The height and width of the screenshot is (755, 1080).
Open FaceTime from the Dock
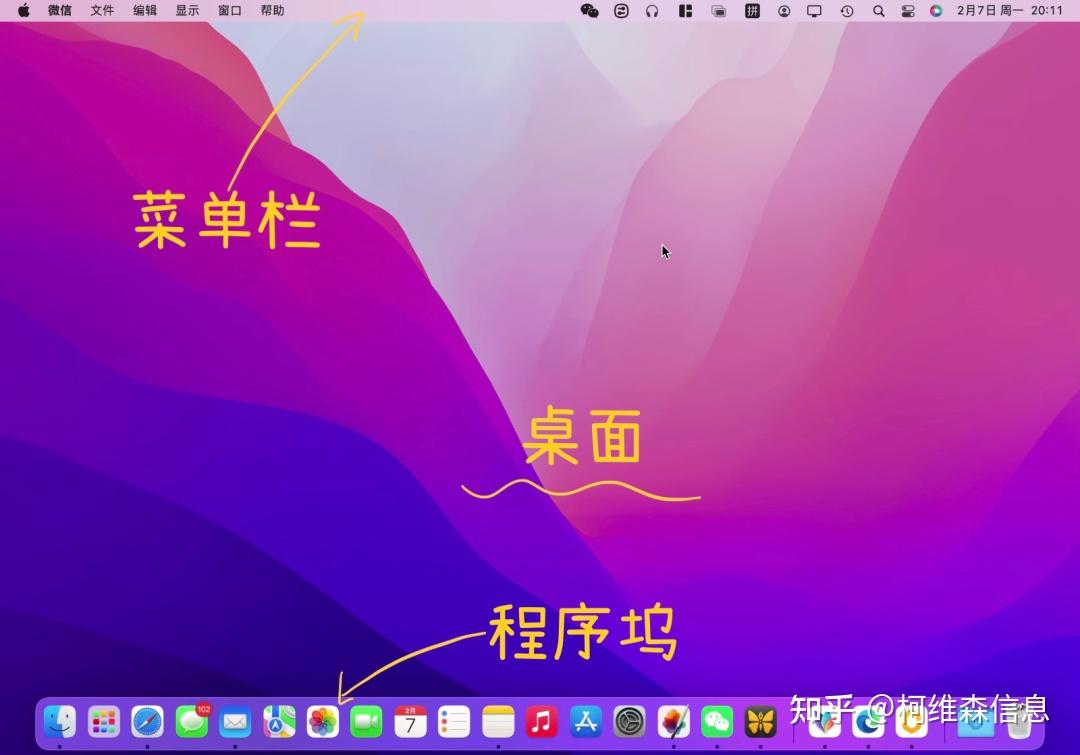pyautogui.click(x=366, y=722)
